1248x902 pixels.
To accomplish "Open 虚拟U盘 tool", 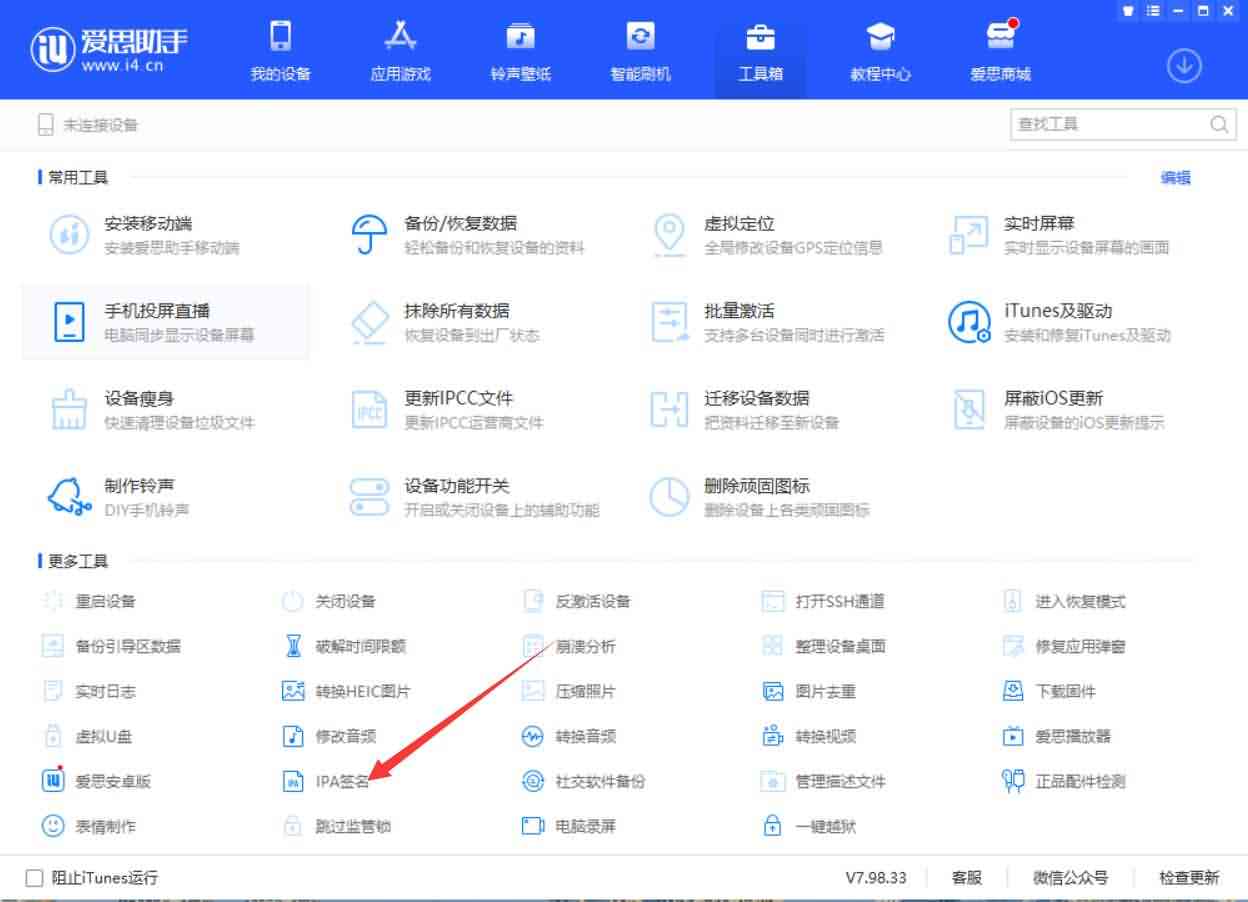I will 87,736.
